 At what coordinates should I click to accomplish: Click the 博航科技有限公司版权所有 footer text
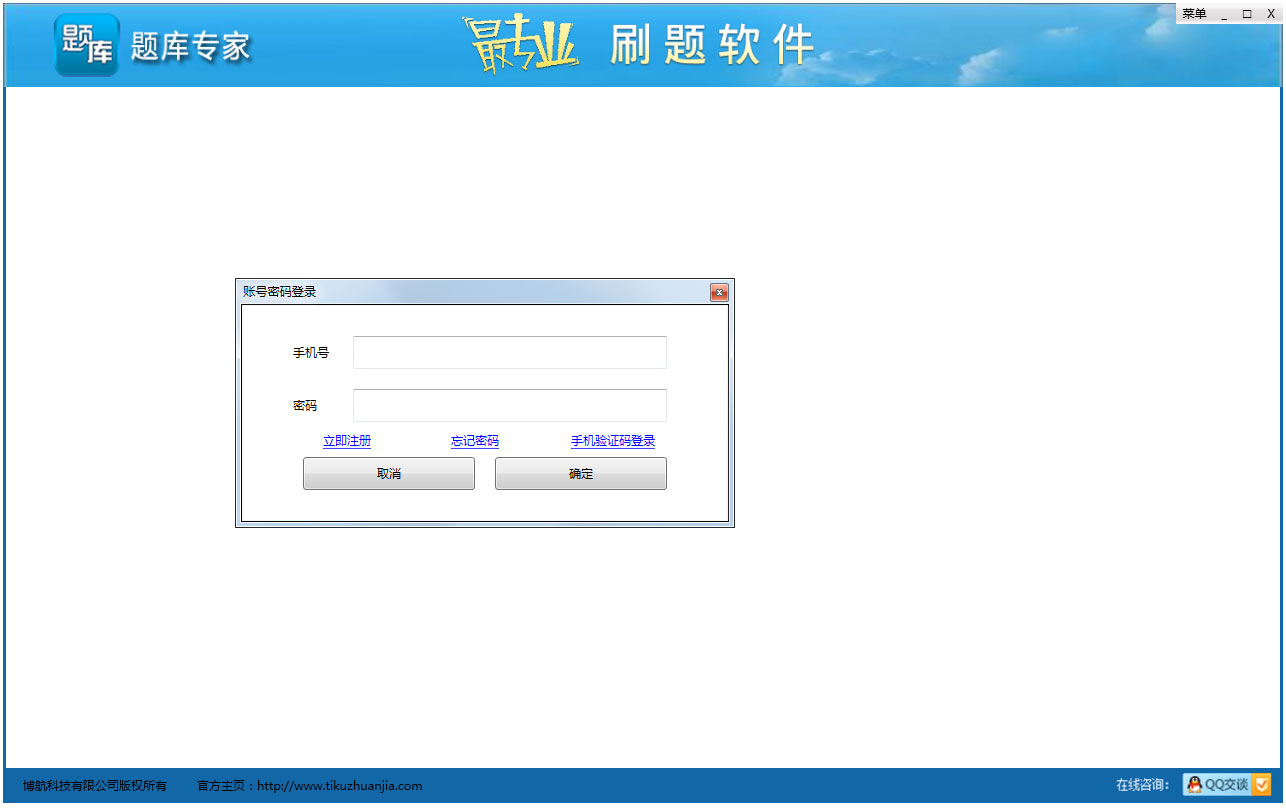pyautogui.click(x=95, y=786)
